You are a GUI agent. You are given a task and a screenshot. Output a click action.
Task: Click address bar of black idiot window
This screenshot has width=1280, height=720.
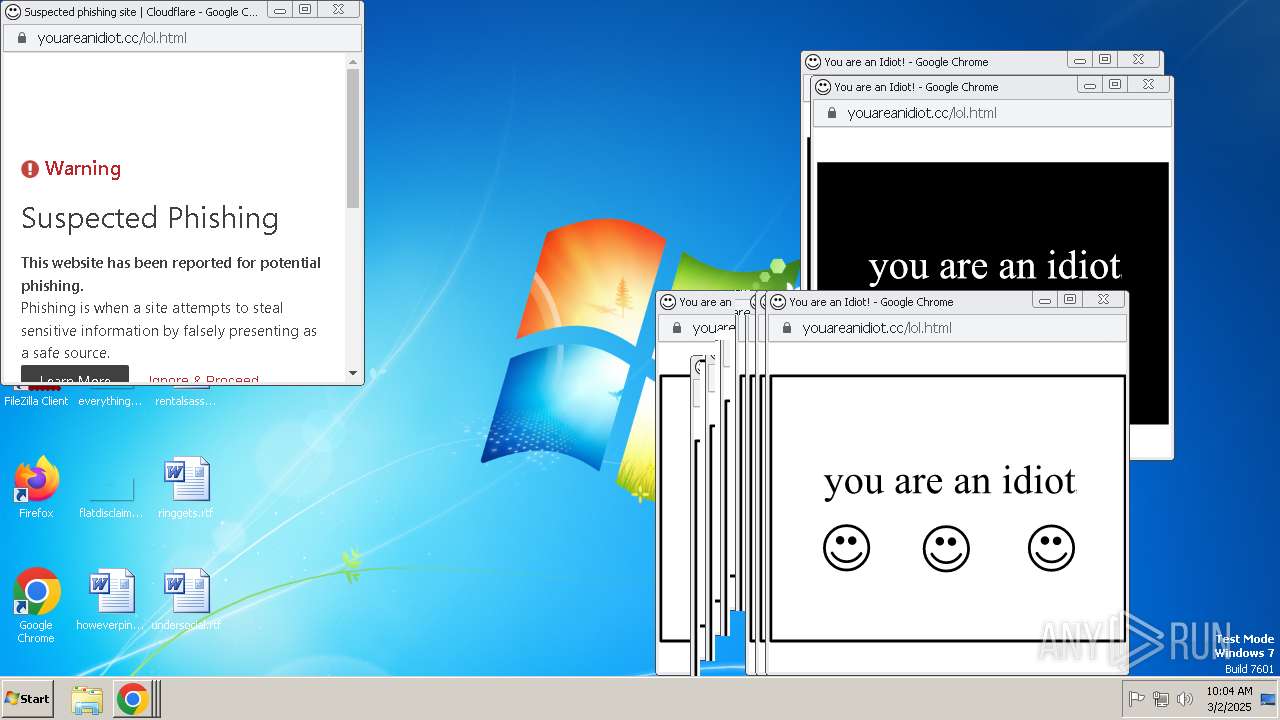coord(992,113)
